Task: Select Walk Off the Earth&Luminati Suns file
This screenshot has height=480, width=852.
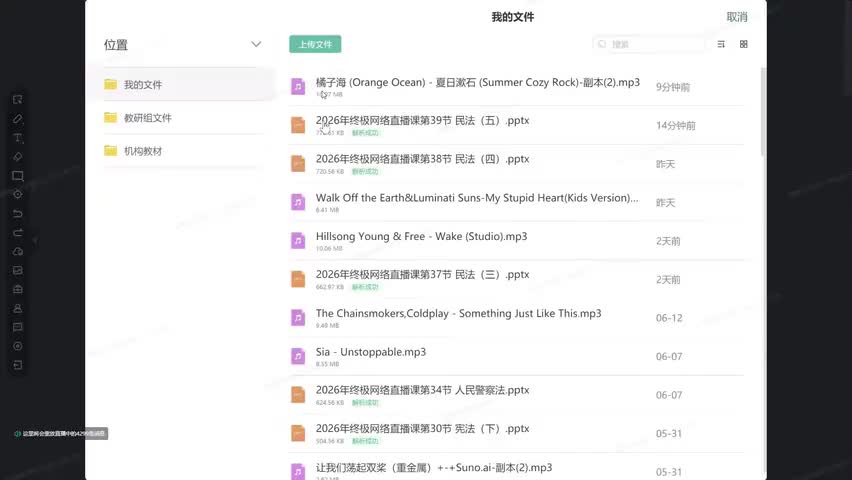Action: click(477, 198)
